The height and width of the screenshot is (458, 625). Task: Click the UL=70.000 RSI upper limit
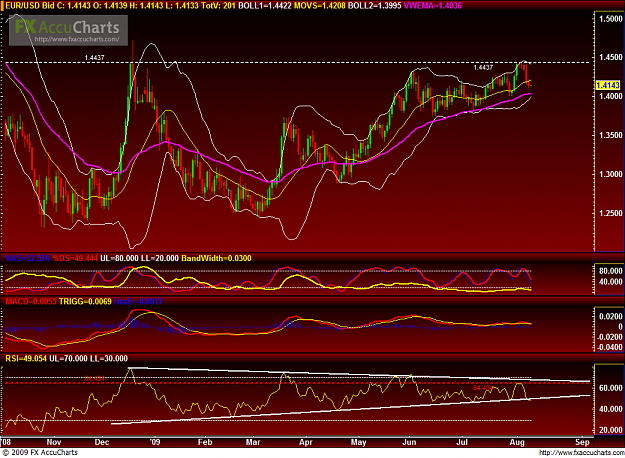68,359
